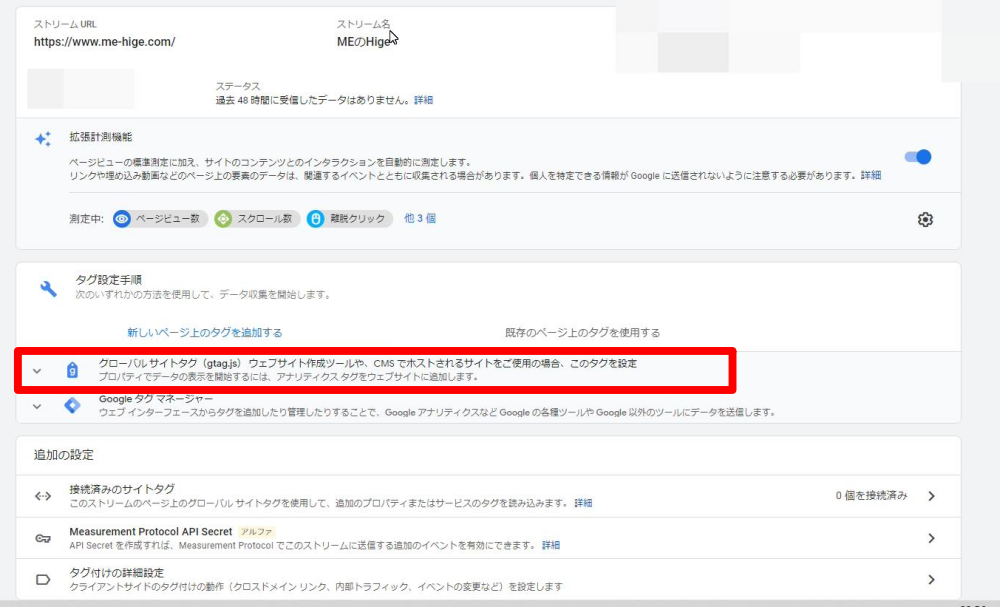Screen dimensions: 1000x607
Task: Select the Google タグ マネージャー title text
Action: (x=156, y=399)
